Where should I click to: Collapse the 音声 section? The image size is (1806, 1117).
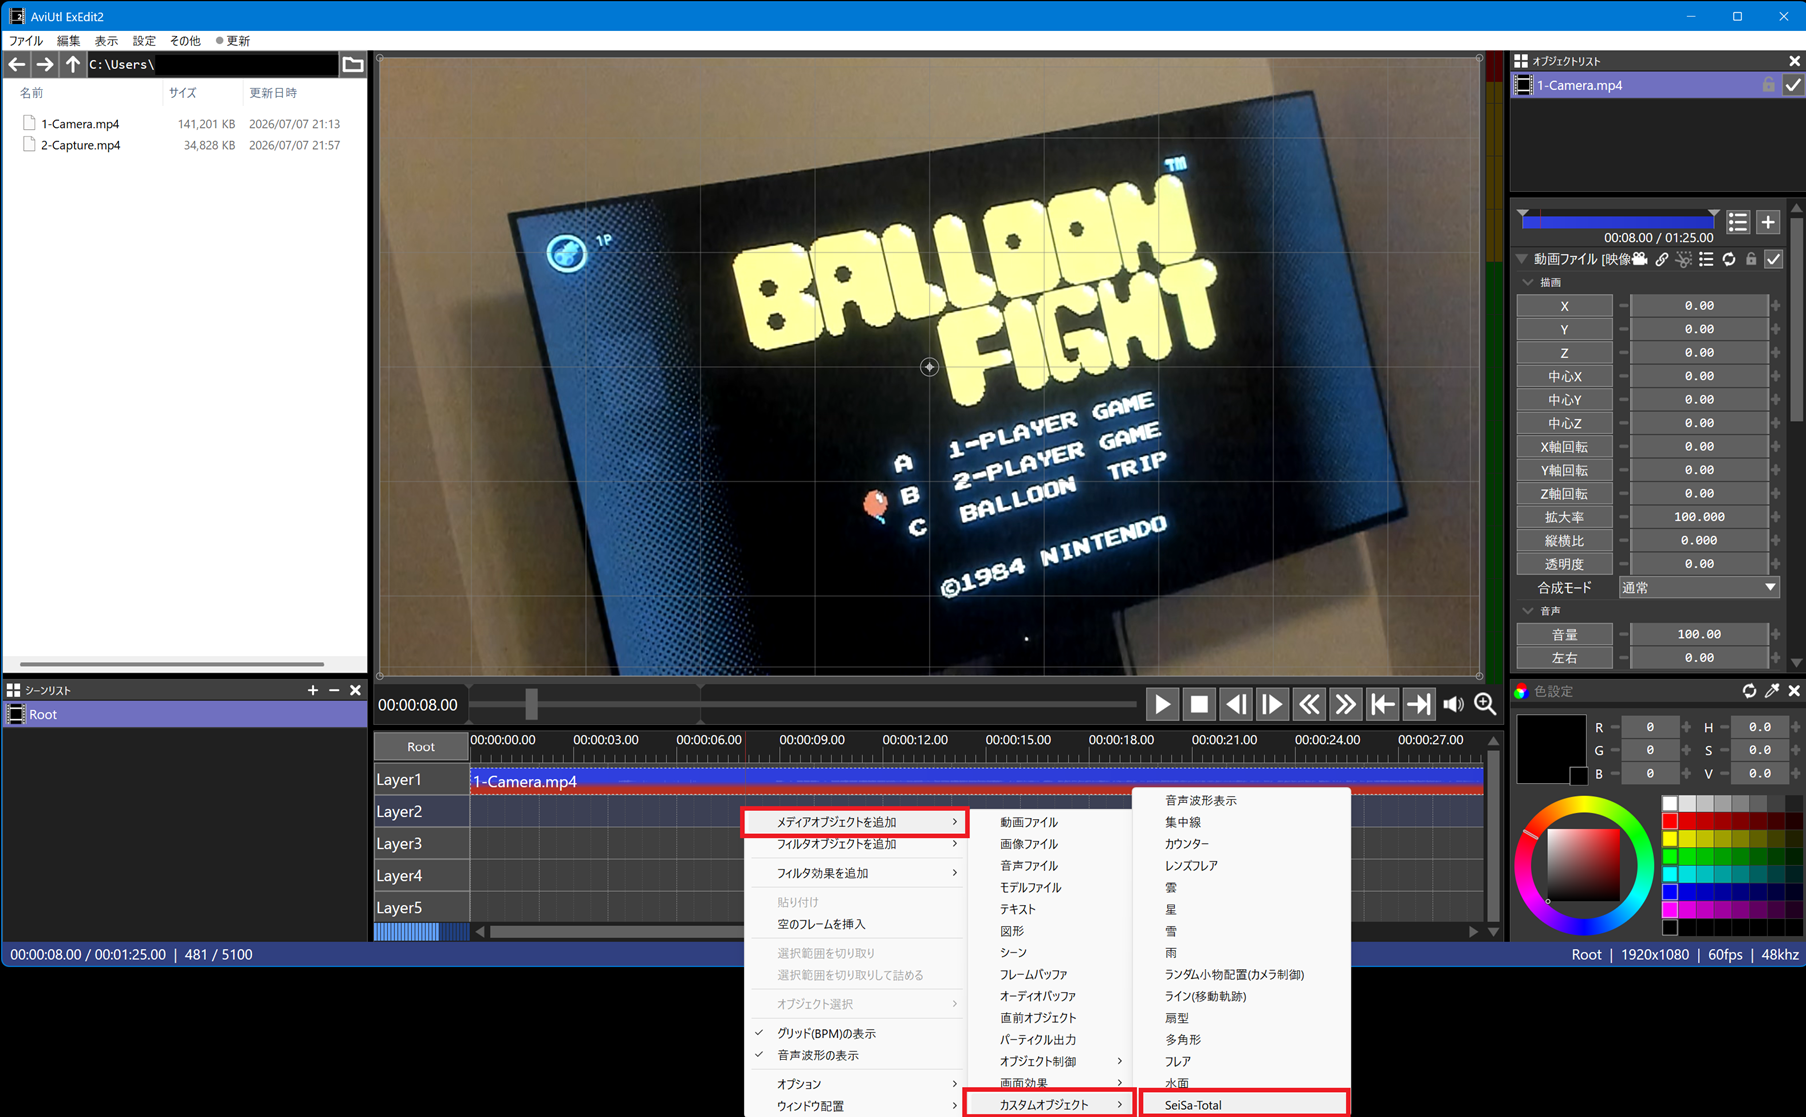coord(1527,611)
